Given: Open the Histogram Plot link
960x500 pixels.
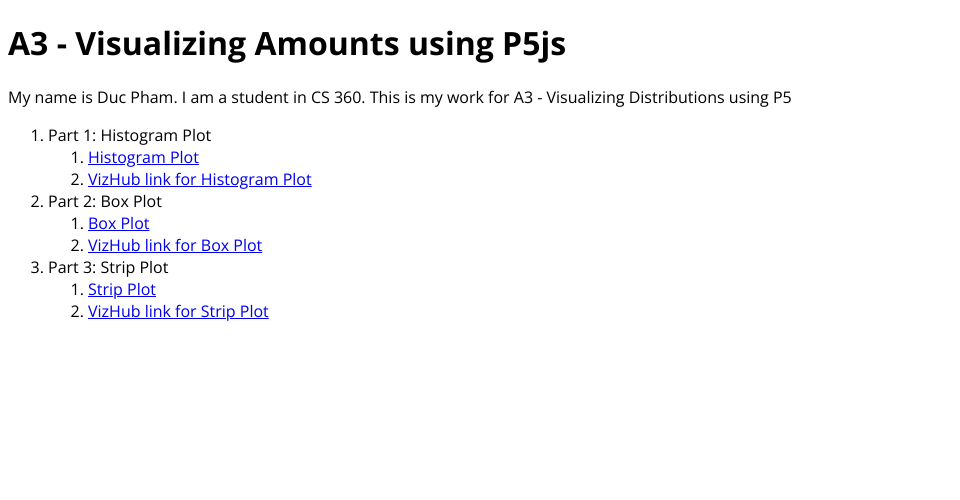Looking at the screenshot, I should [x=143, y=158].
